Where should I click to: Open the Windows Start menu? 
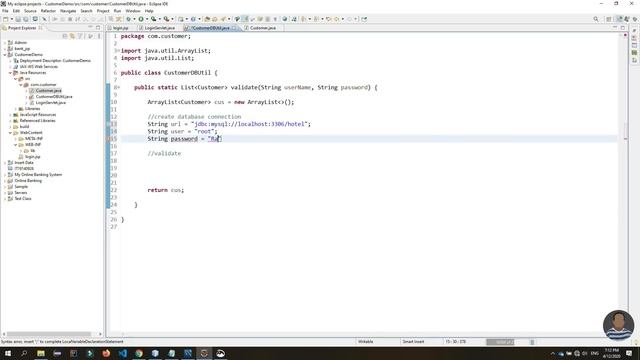(8, 353)
